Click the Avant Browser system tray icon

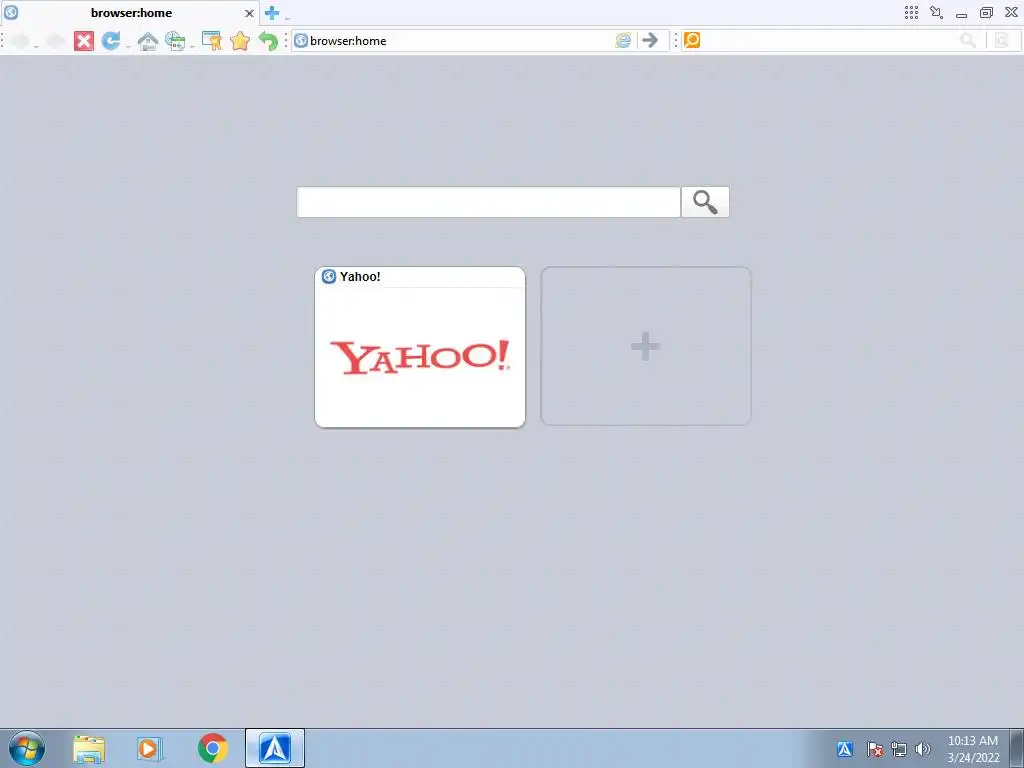(x=844, y=749)
